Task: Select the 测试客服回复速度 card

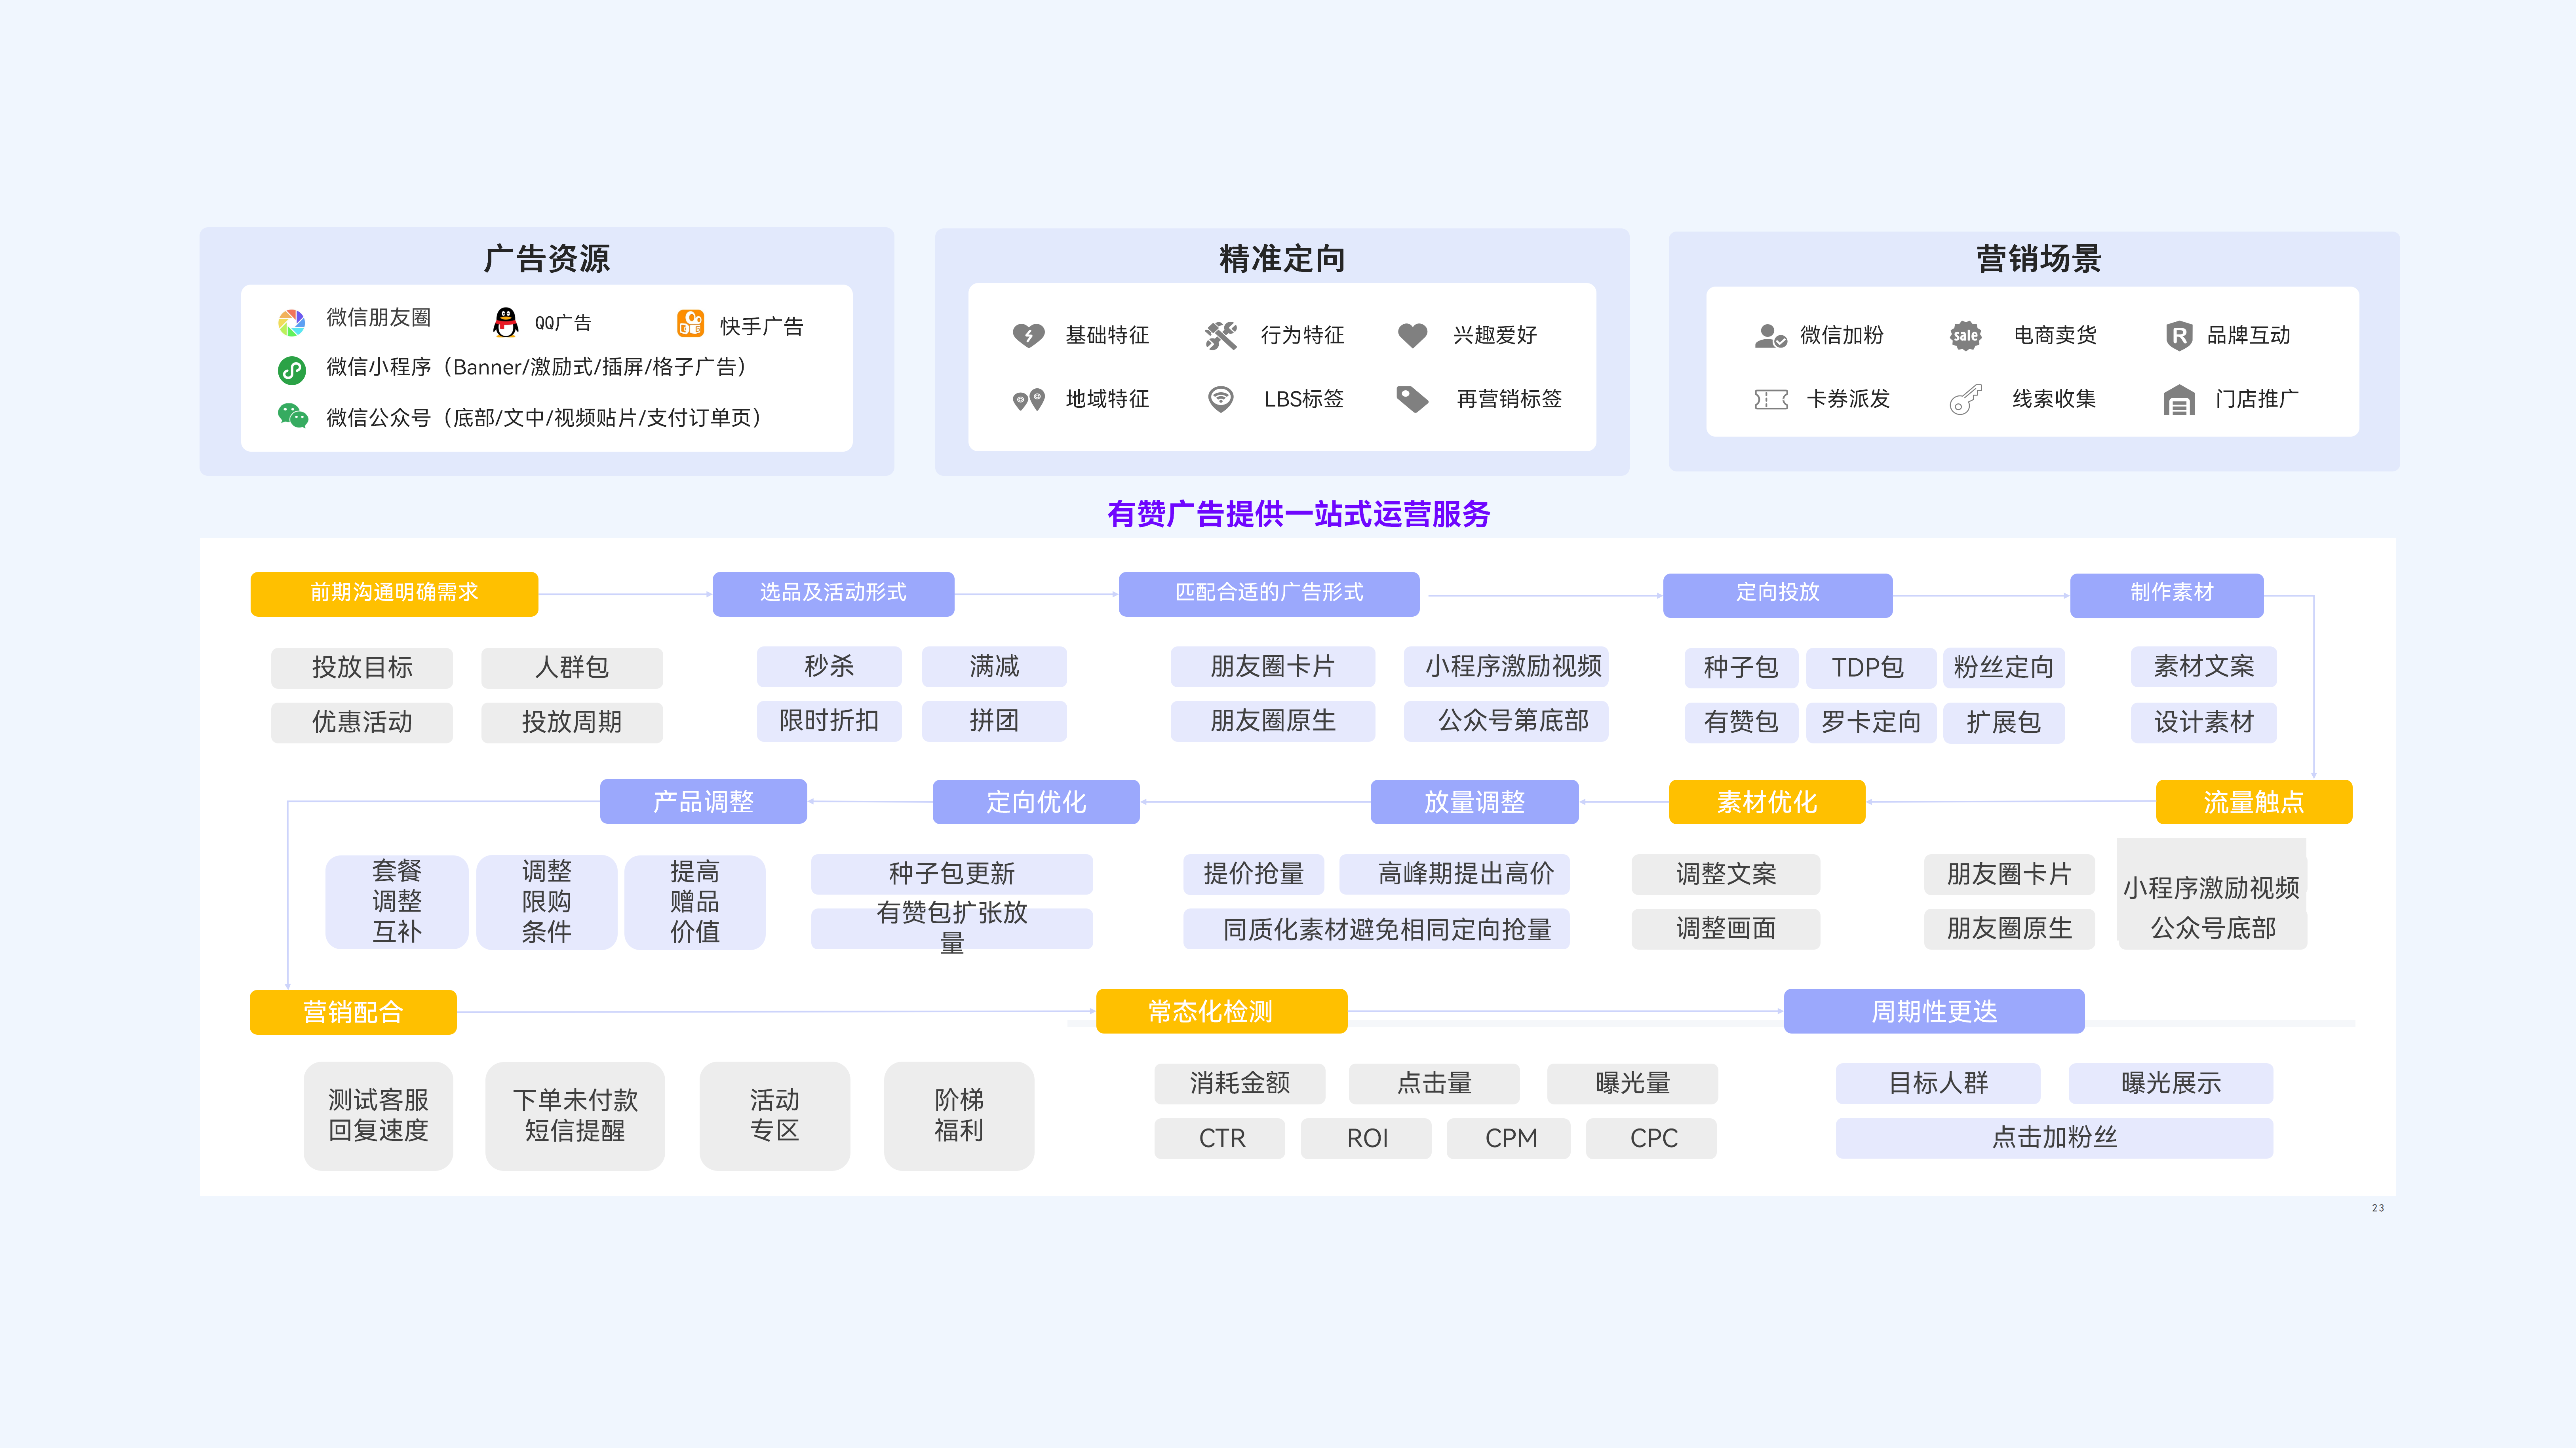Action: click(379, 1116)
